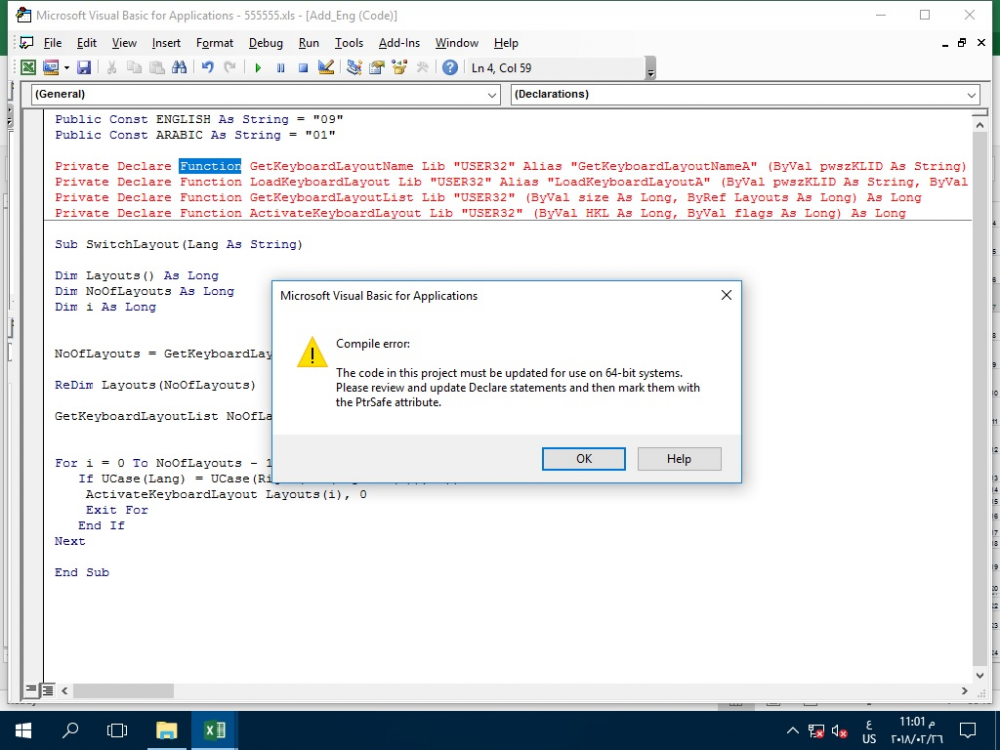
Task: Click vertical scrollbar up arrow
Action: click(x=980, y=125)
